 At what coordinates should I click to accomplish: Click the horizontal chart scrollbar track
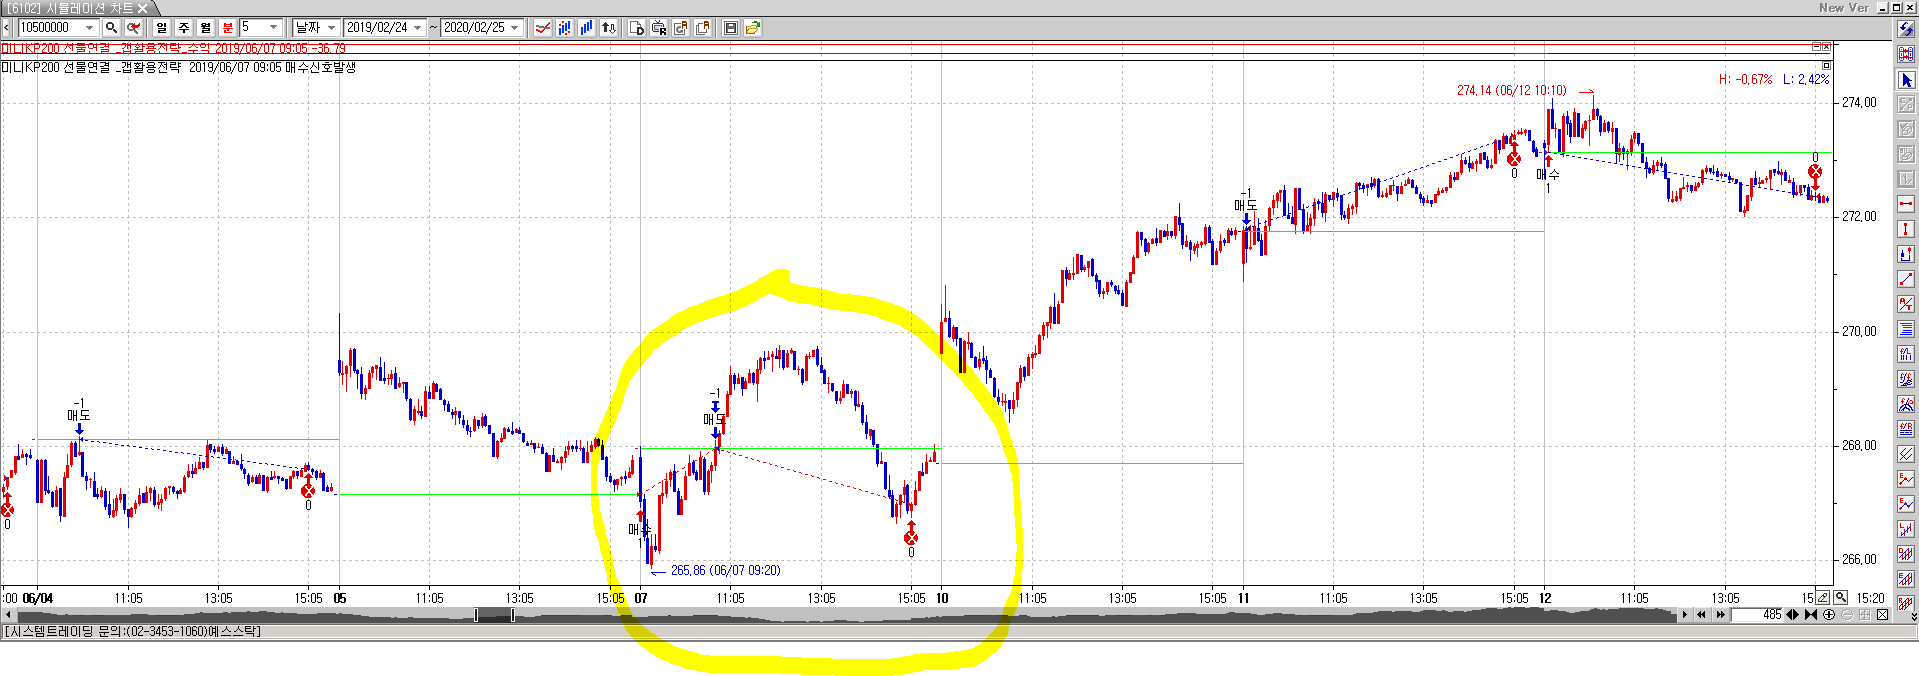(1000, 615)
